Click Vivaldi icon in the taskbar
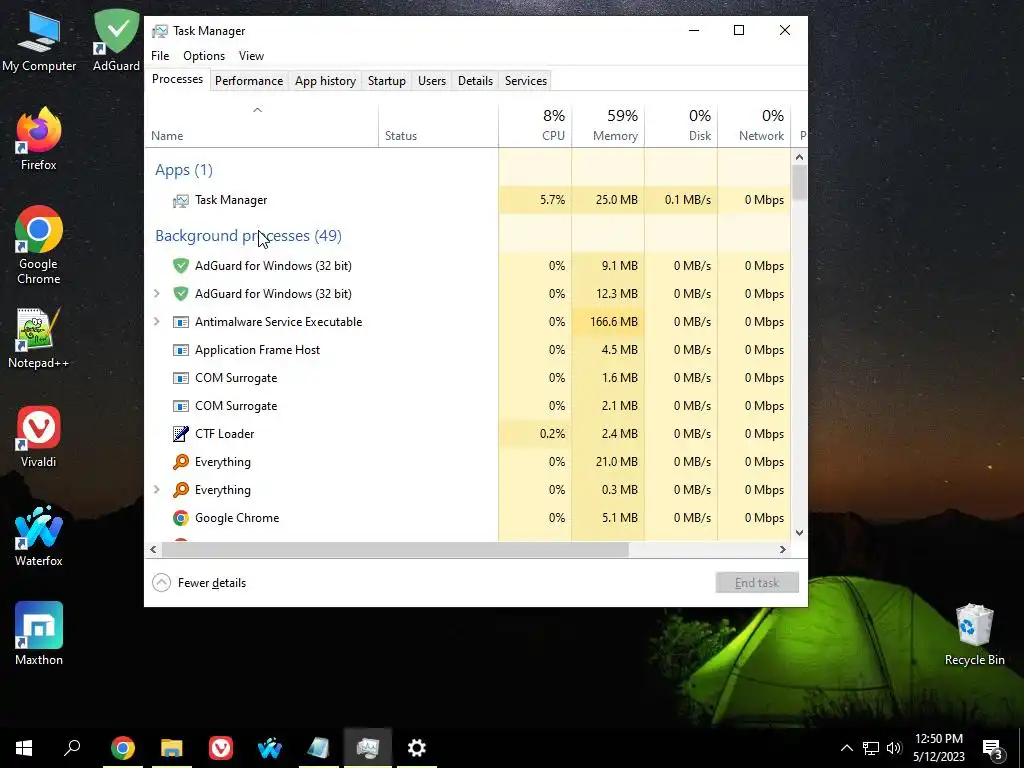The height and width of the screenshot is (768, 1024). coord(221,748)
